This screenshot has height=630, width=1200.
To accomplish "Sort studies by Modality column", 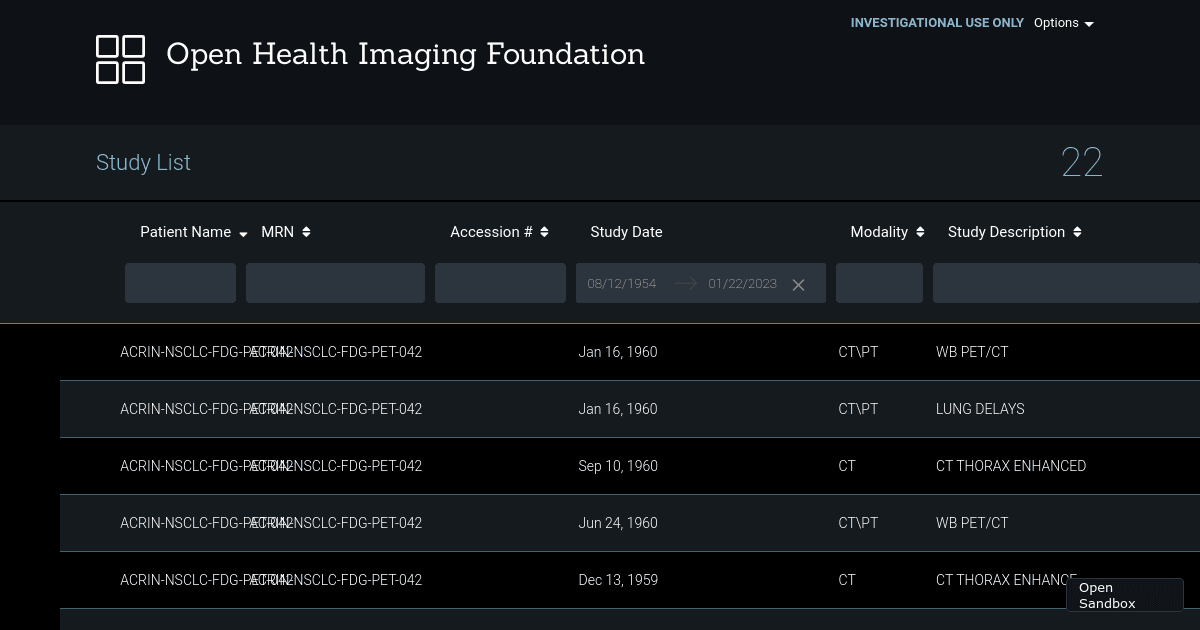I will coord(887,232).
